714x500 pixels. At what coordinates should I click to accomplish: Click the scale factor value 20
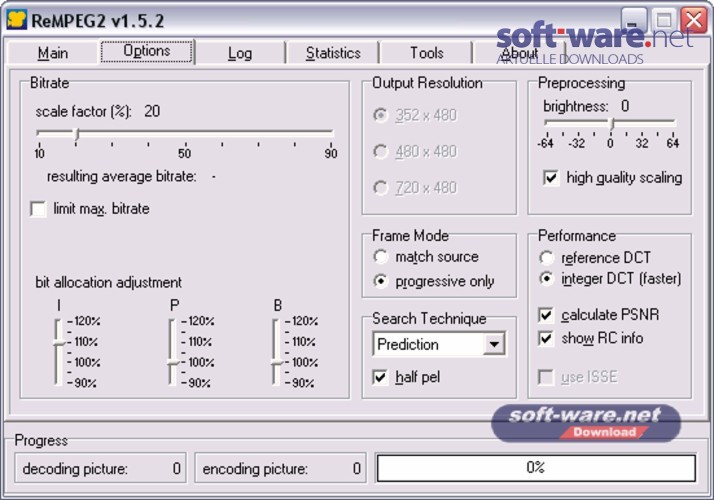[152, 111]
